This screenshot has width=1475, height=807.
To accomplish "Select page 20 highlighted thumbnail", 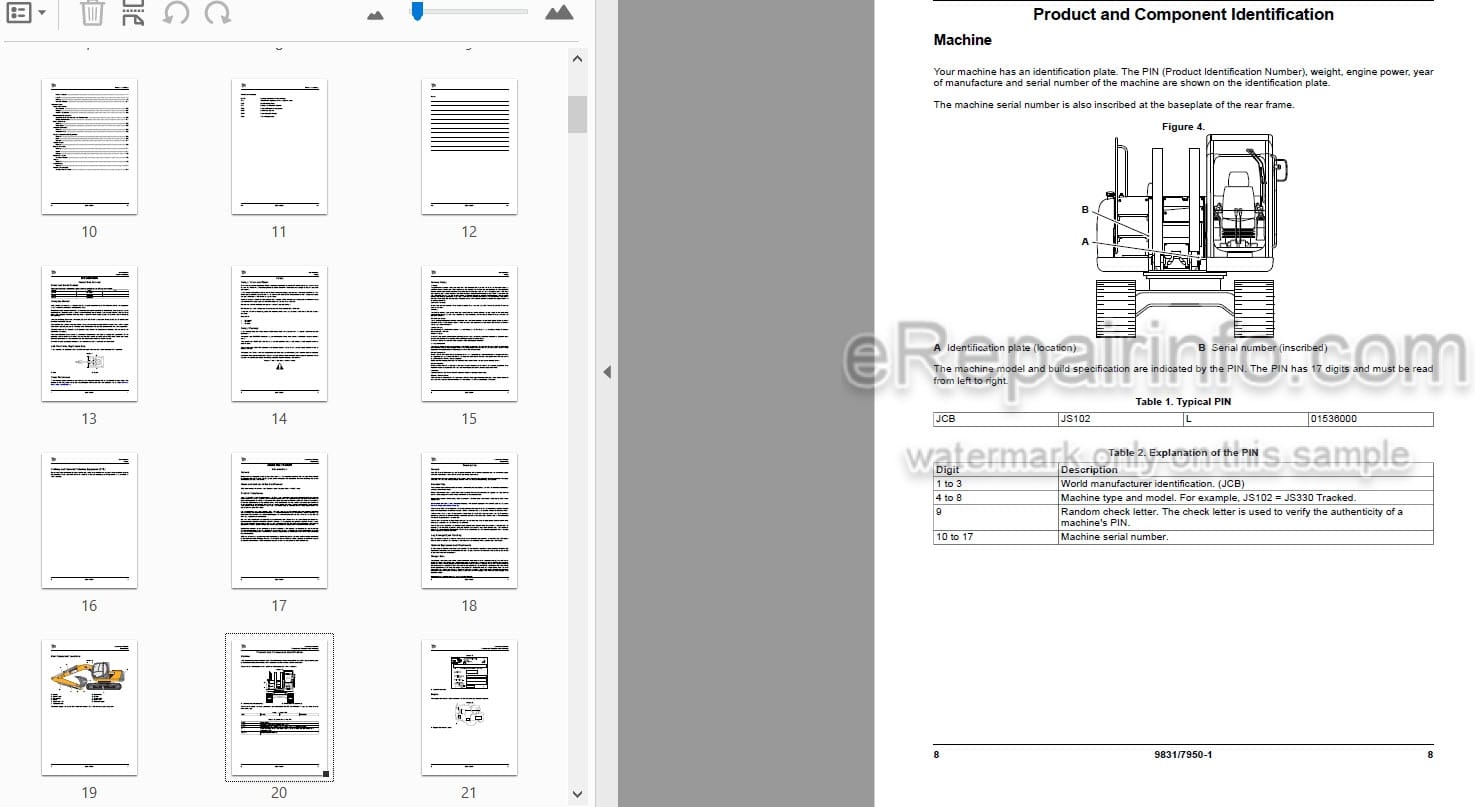I will tap(279, 707).
